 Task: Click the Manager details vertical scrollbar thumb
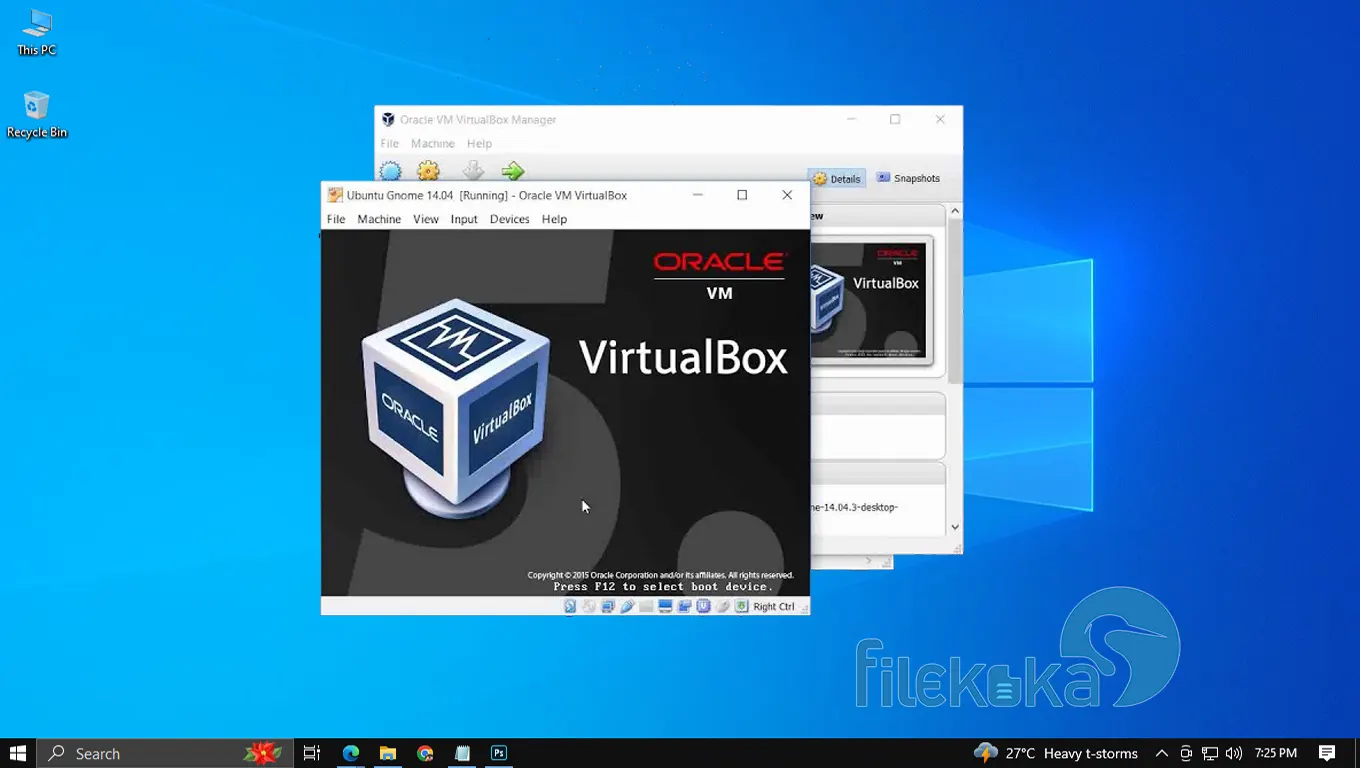point(955,300)
